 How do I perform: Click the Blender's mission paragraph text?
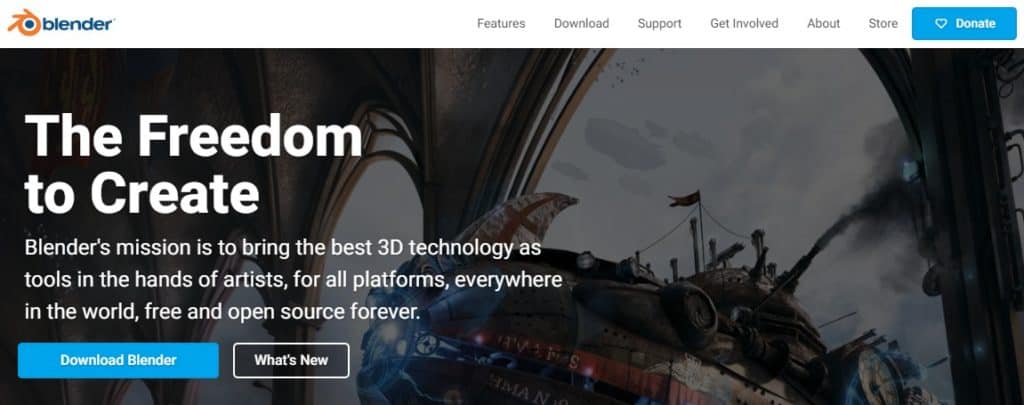click(x=293, y=279)
